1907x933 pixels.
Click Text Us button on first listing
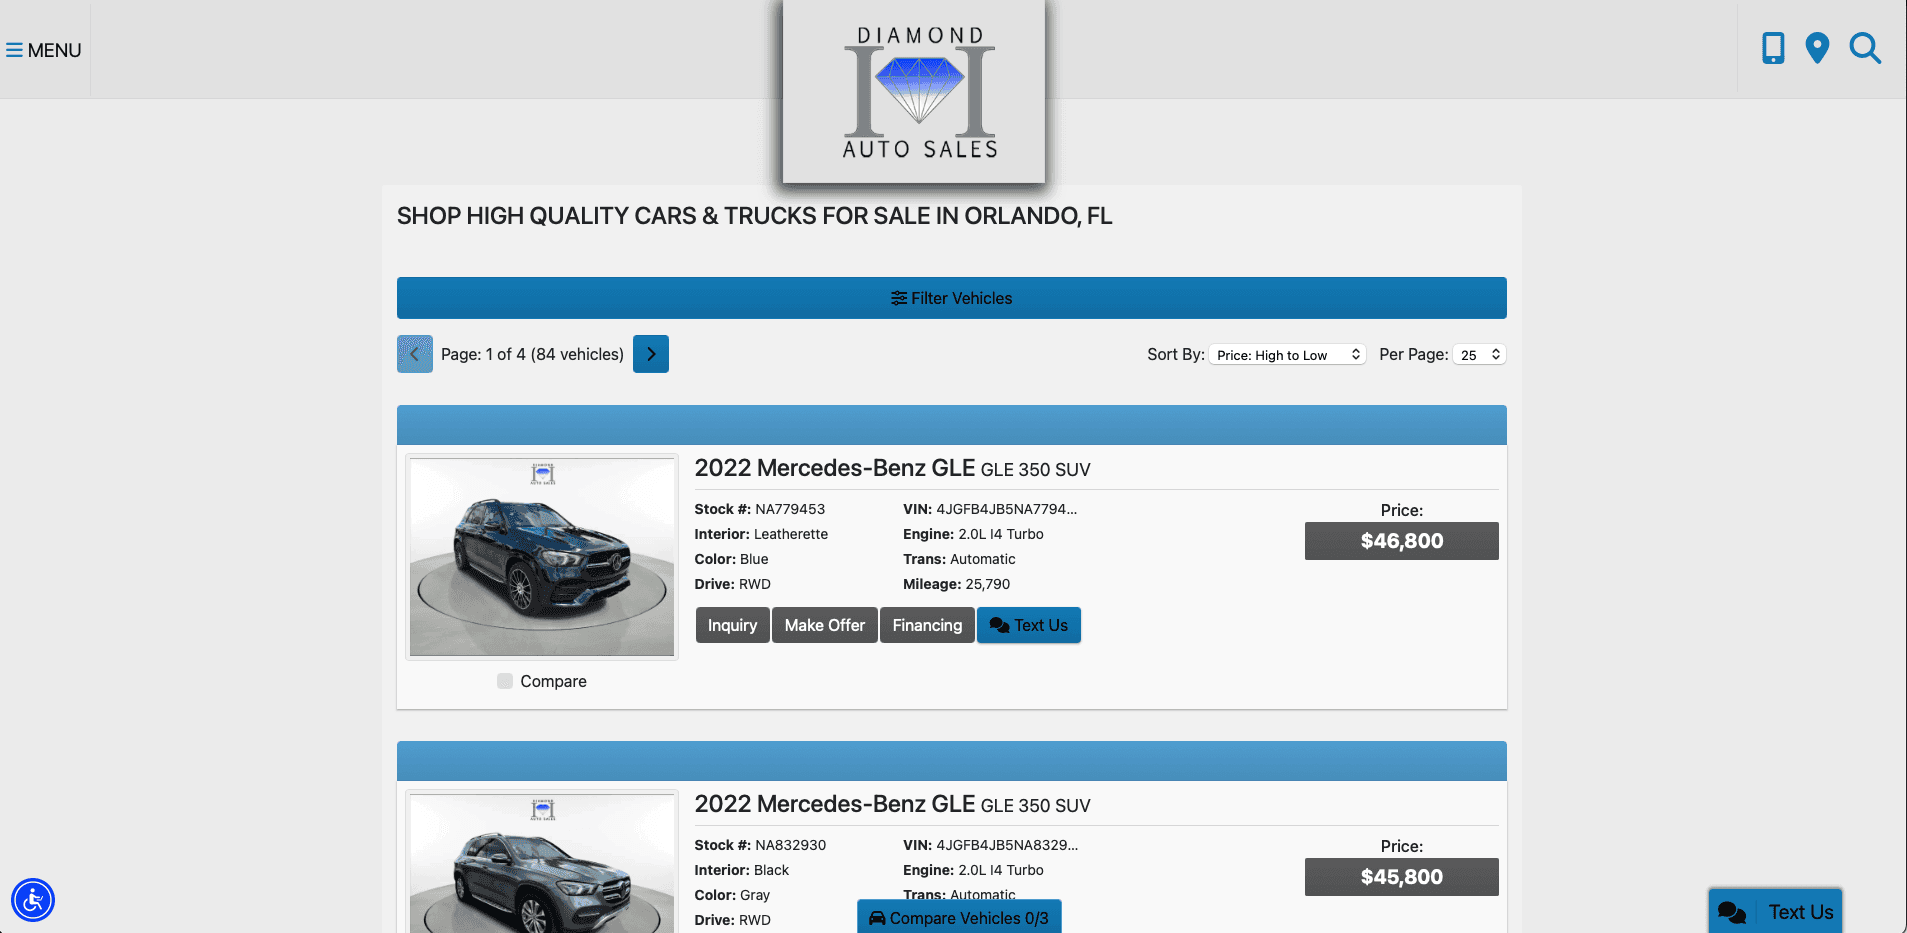point(1028,625)
